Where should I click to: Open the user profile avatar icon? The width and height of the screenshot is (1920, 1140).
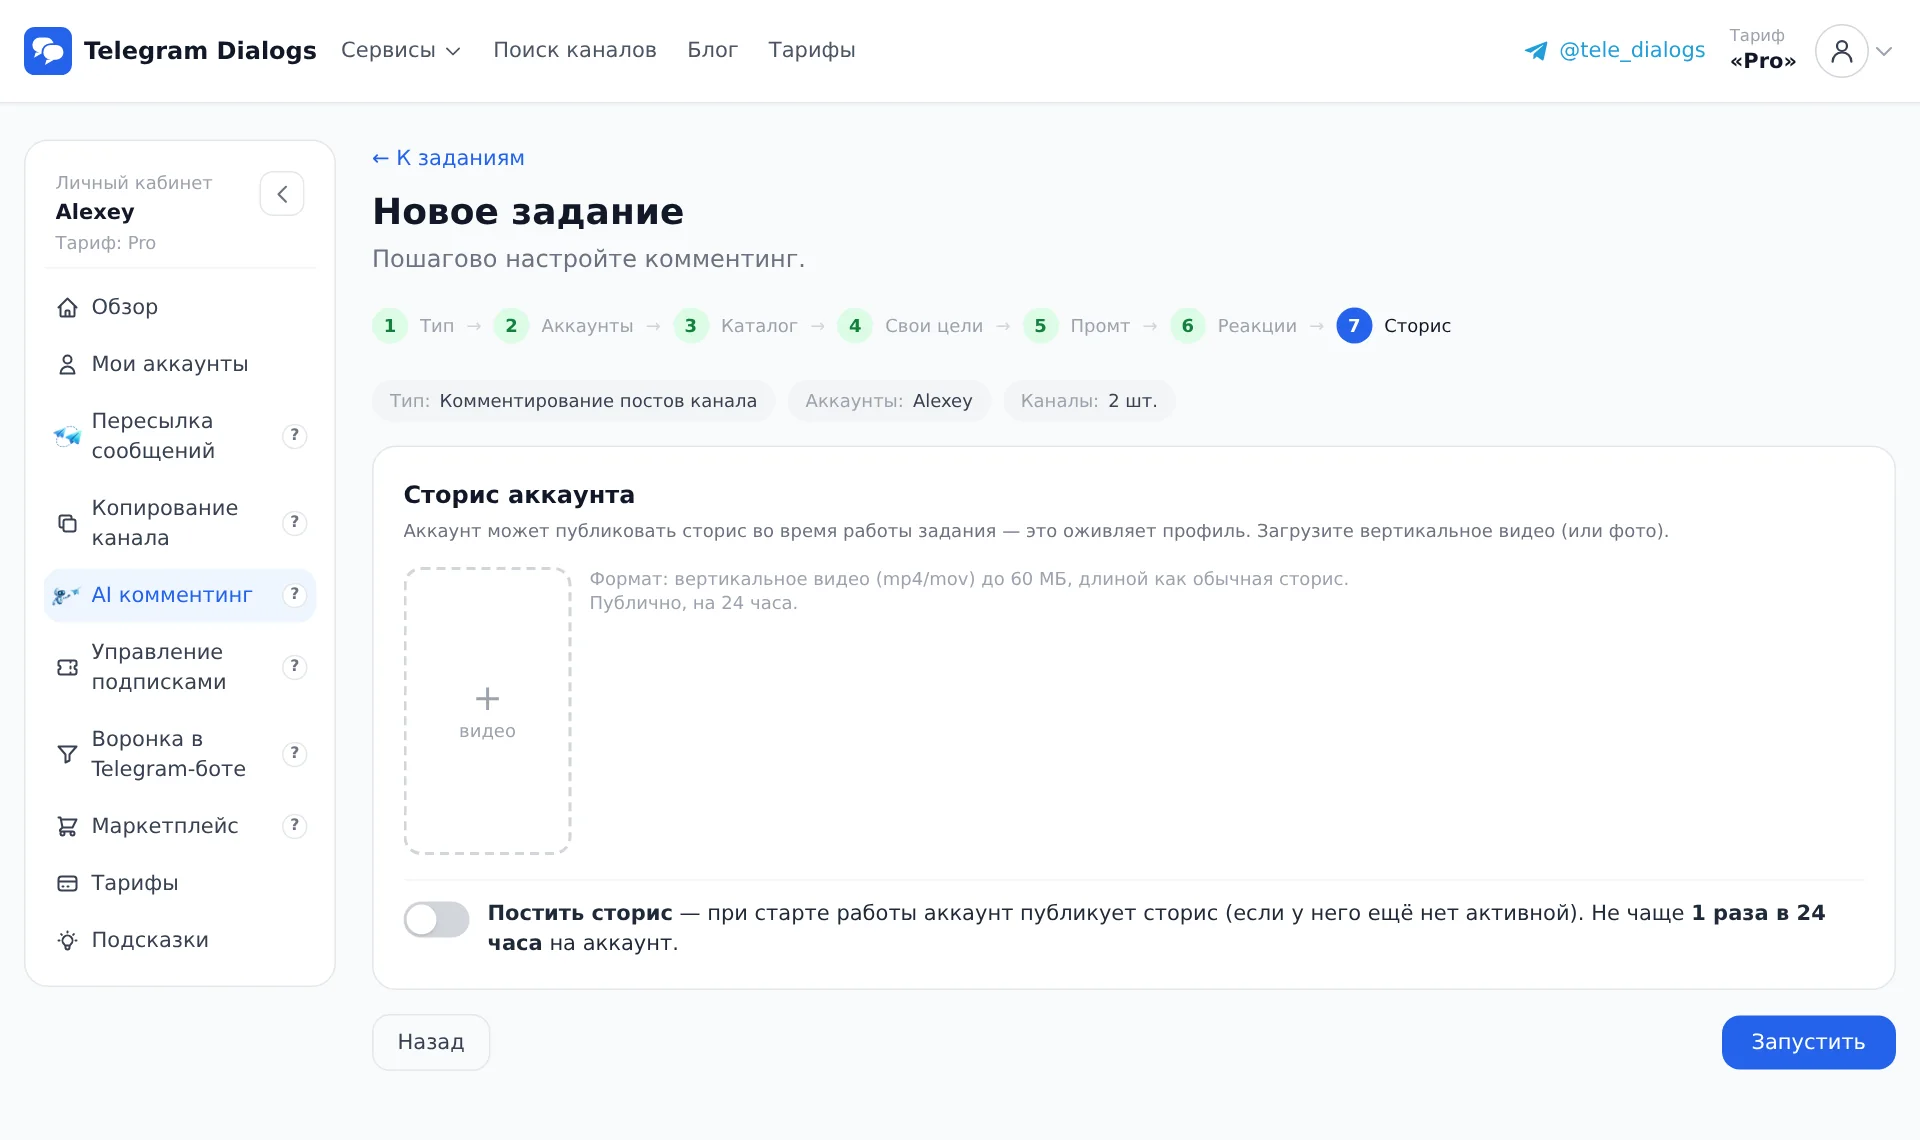[x=1842, y=51]
